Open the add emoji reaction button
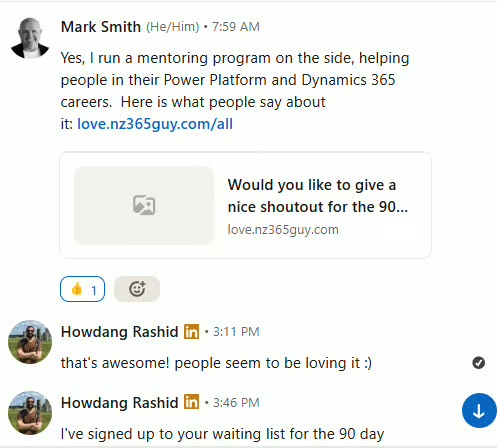 137,289
